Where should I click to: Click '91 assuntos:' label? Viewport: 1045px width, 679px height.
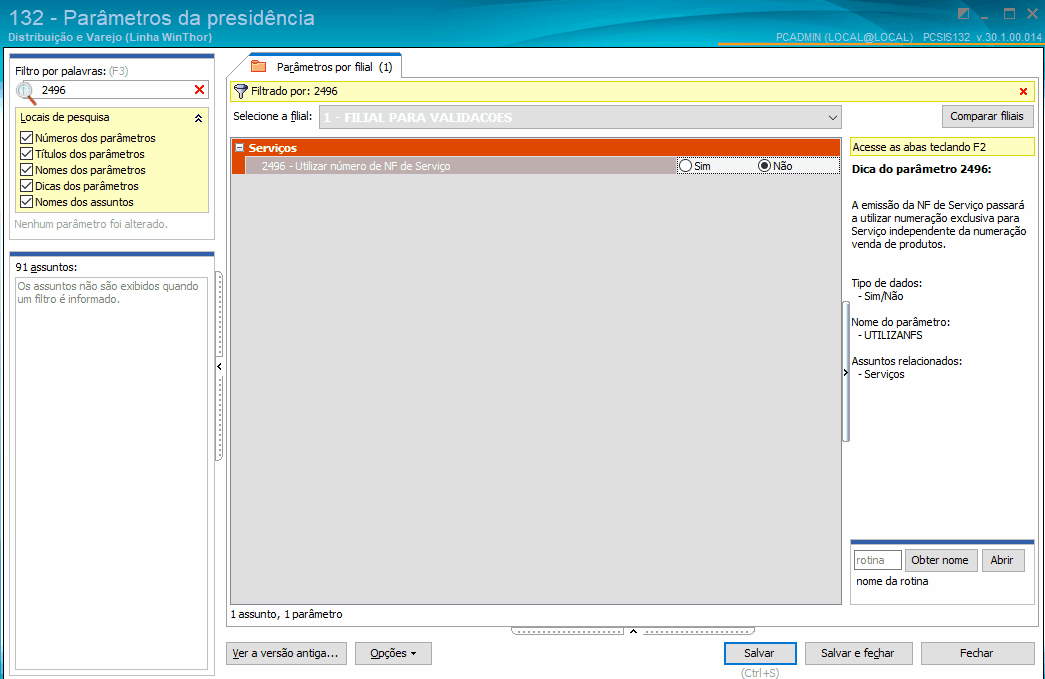click(47, 267)
